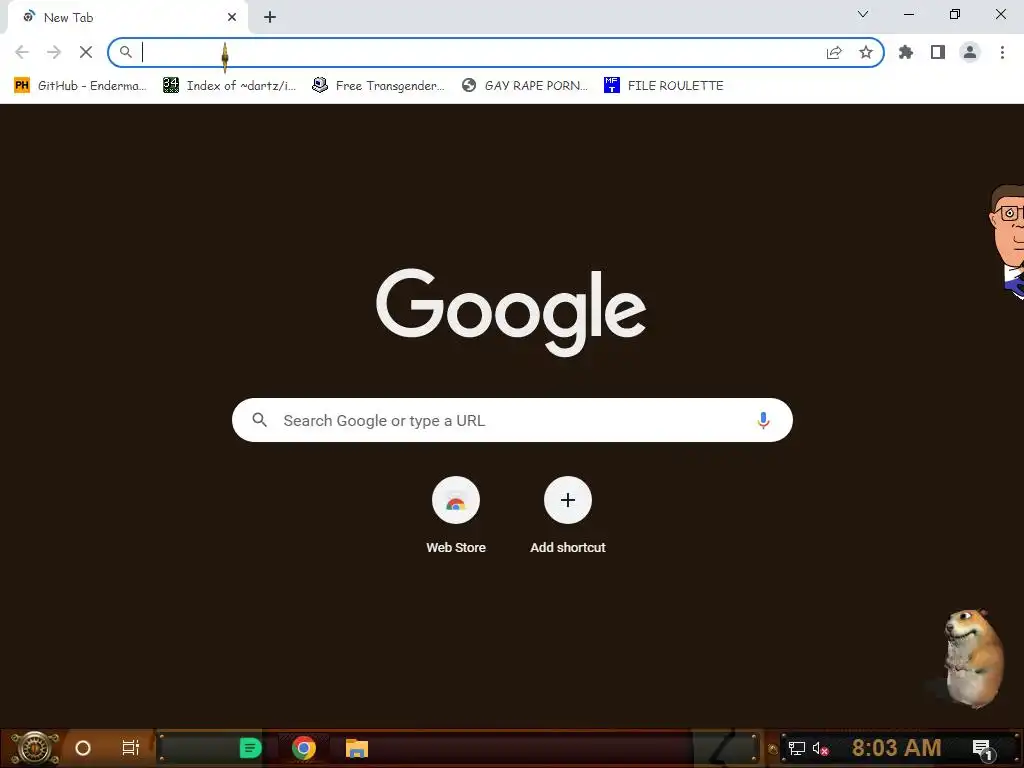Open Task View from the taskbar
Image resolution: width=1024 pixels, height=768 pixels.
(x=131, y=748)
